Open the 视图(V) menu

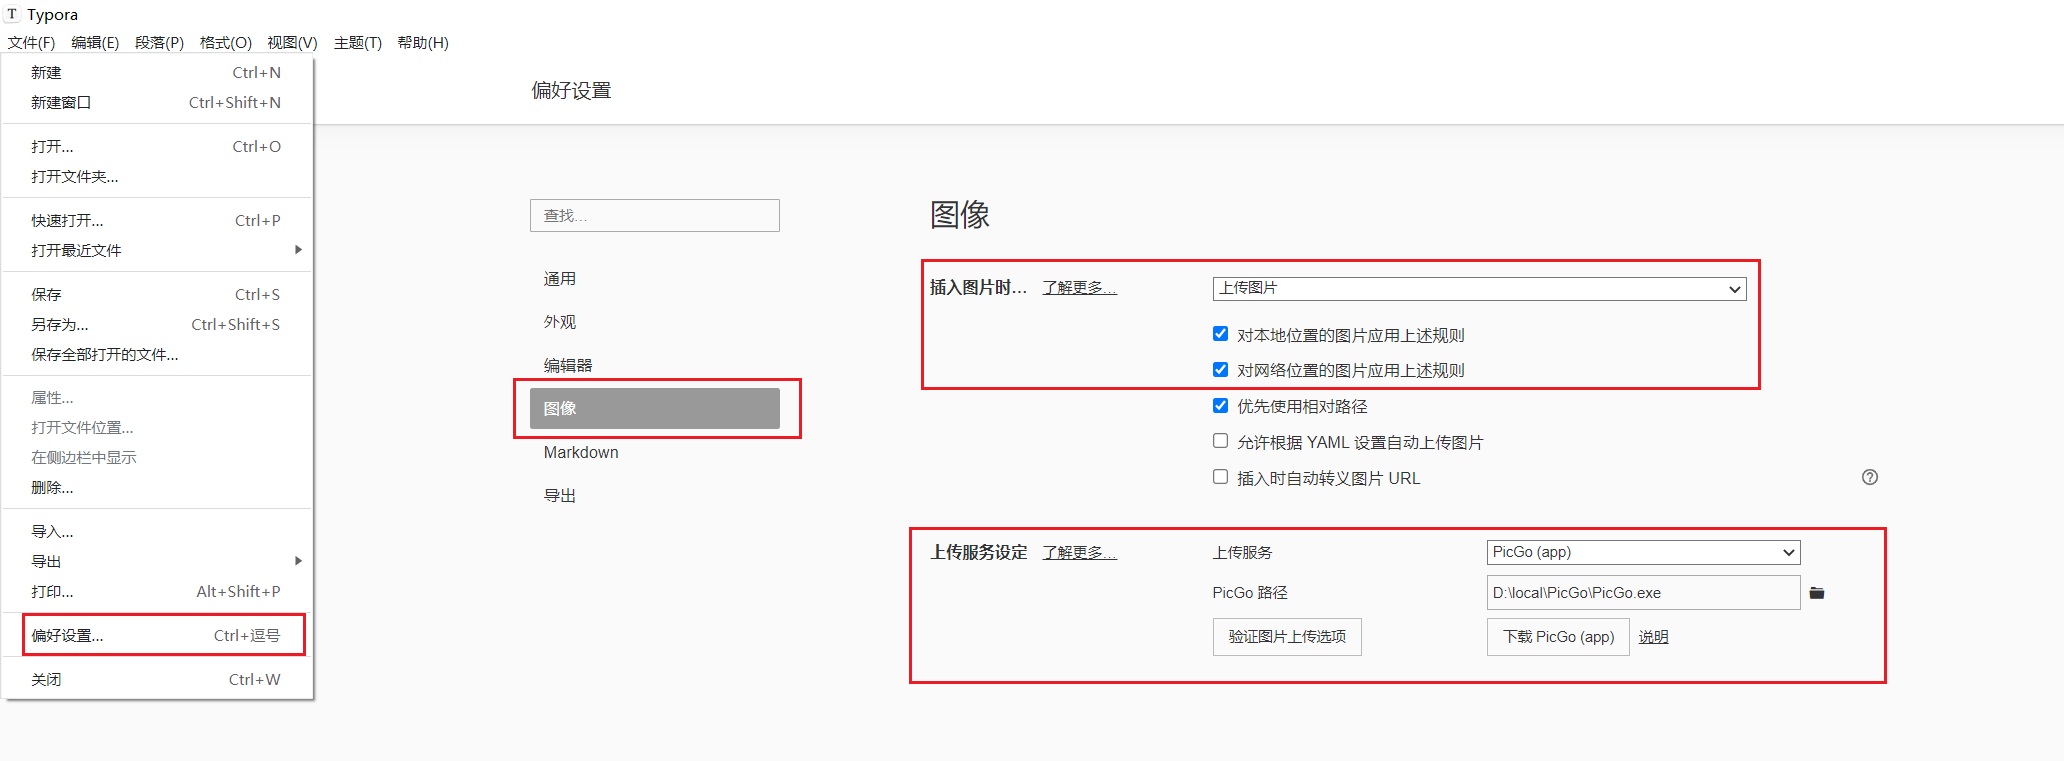292,42
